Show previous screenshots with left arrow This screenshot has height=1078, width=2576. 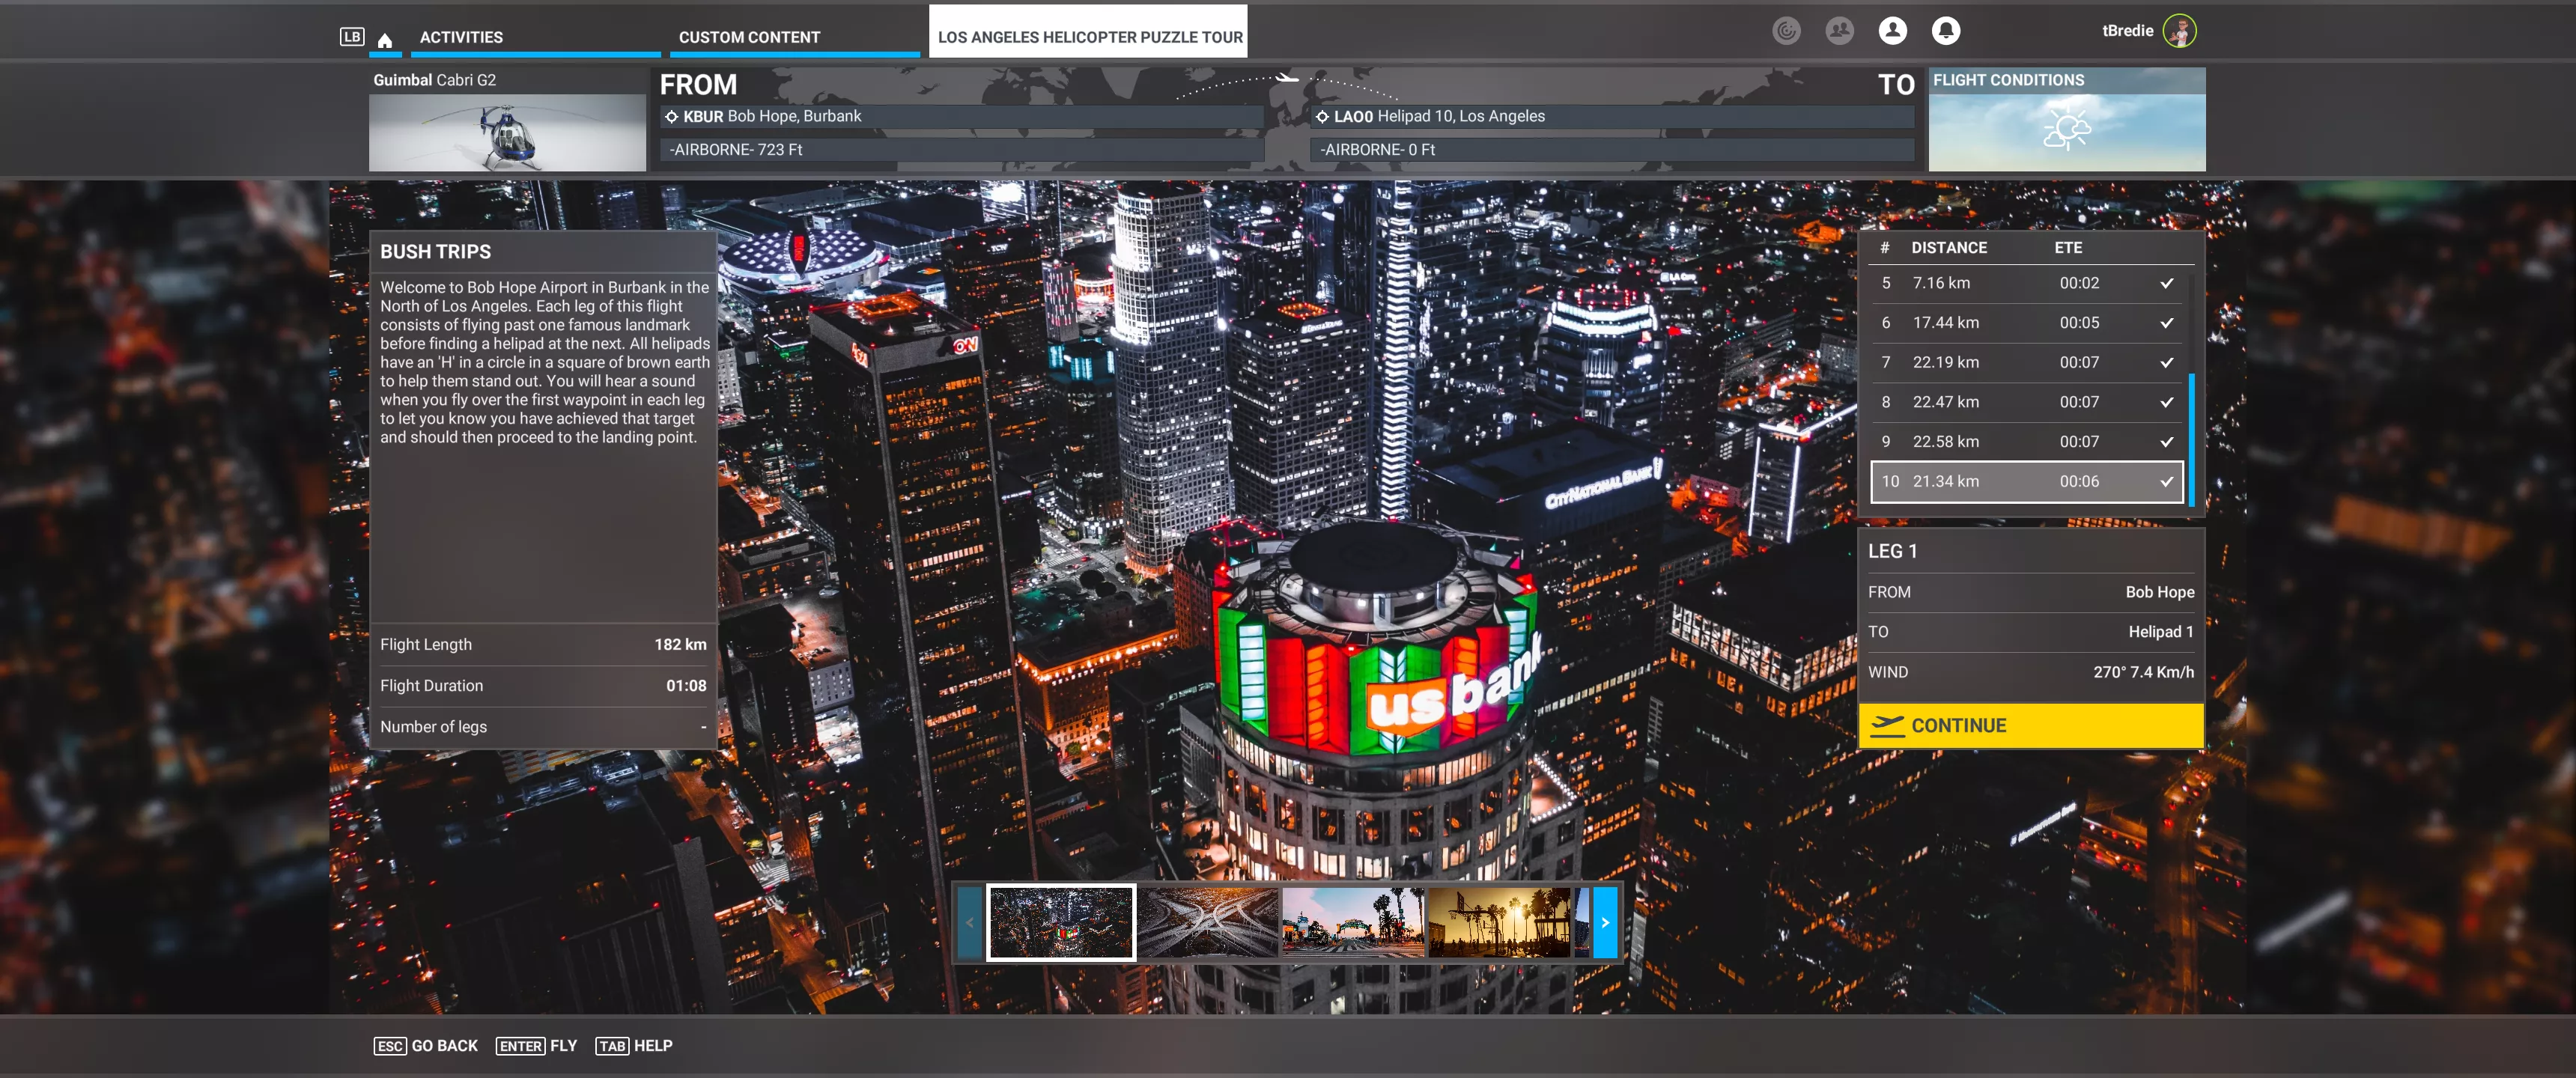[x=969, y=922]
